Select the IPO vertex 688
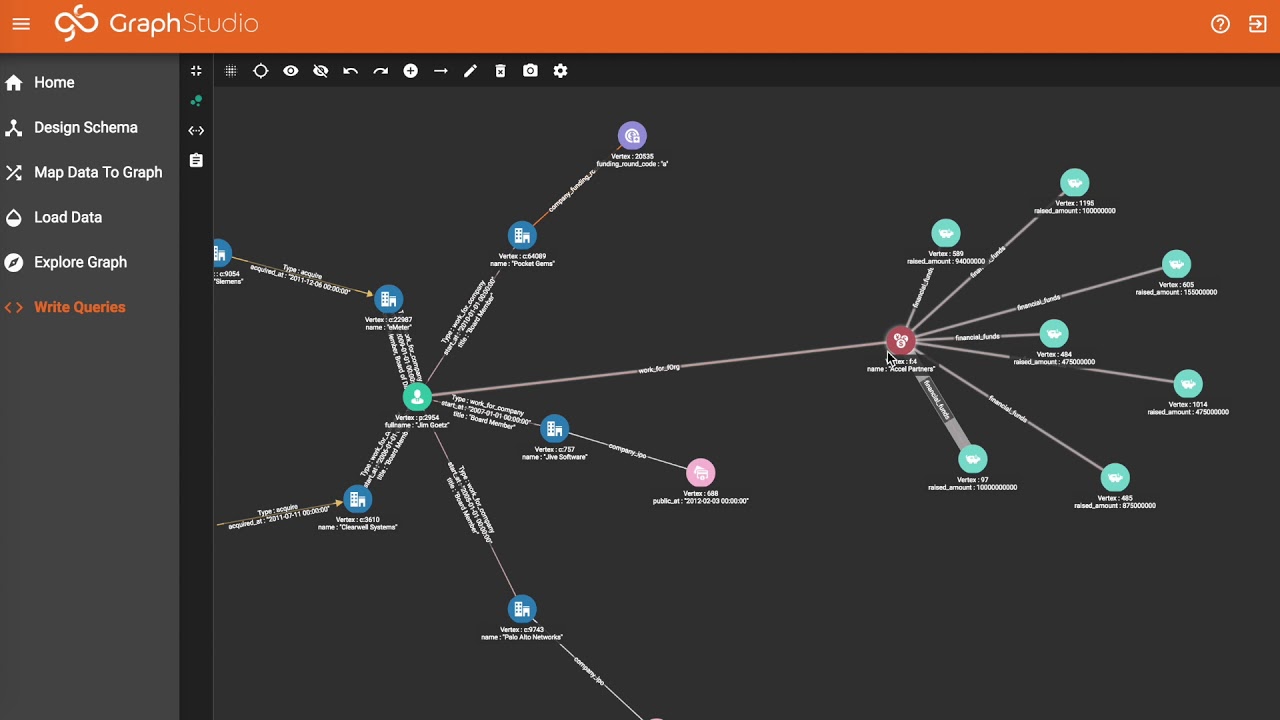Screen dimensions: 1280x720 tap(701, 473)
